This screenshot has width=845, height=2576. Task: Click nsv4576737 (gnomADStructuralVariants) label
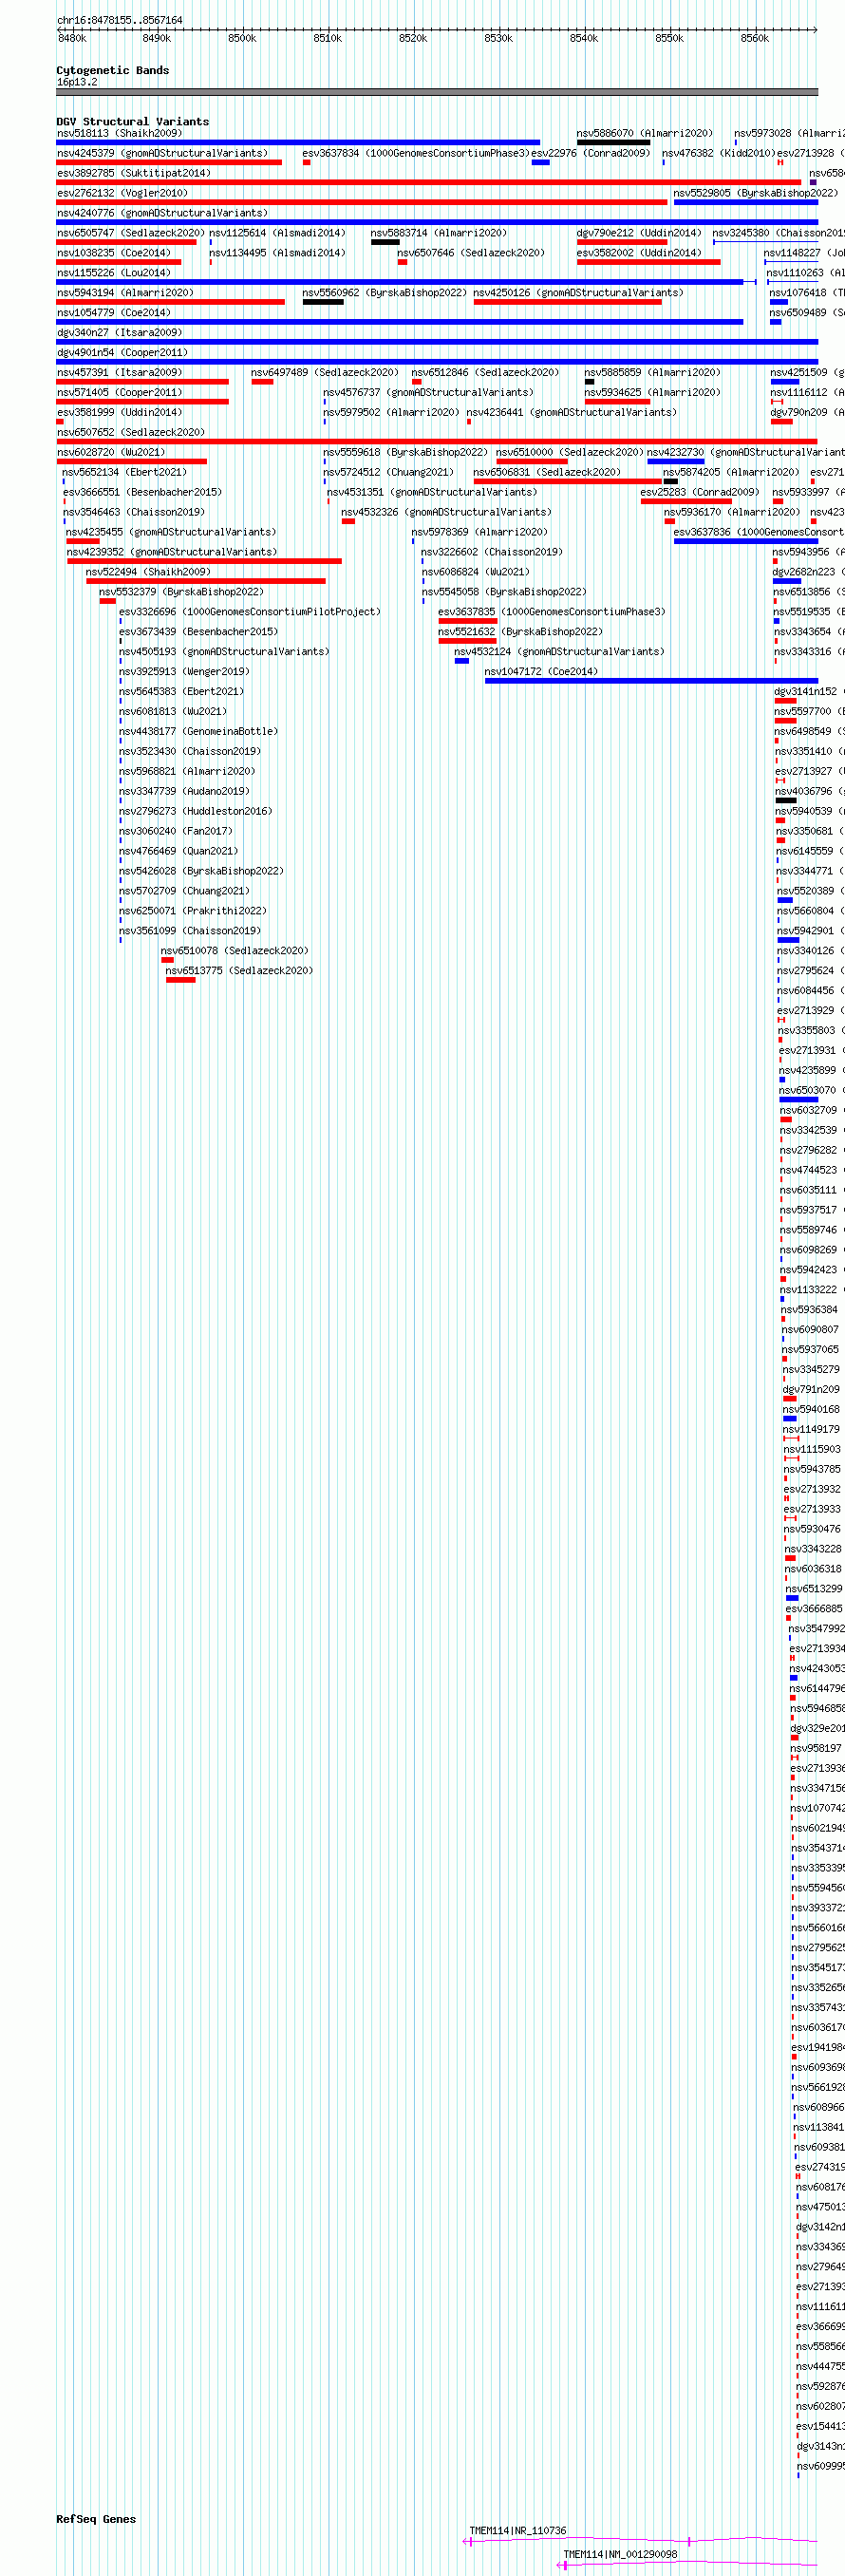(429, 393)
